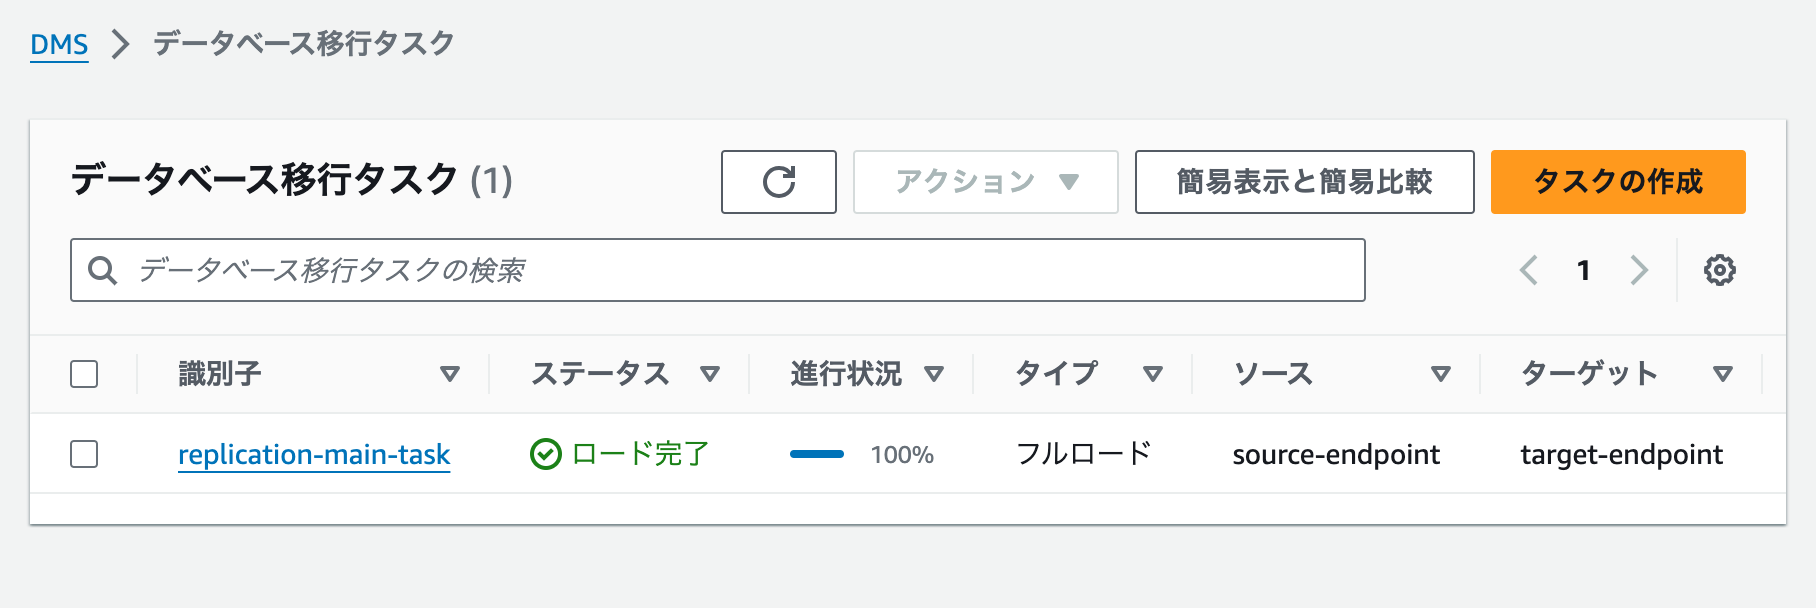Open table preferences gear icon
The width and height of the screenshot is (1816, 608).
(x=1719, y=270)
